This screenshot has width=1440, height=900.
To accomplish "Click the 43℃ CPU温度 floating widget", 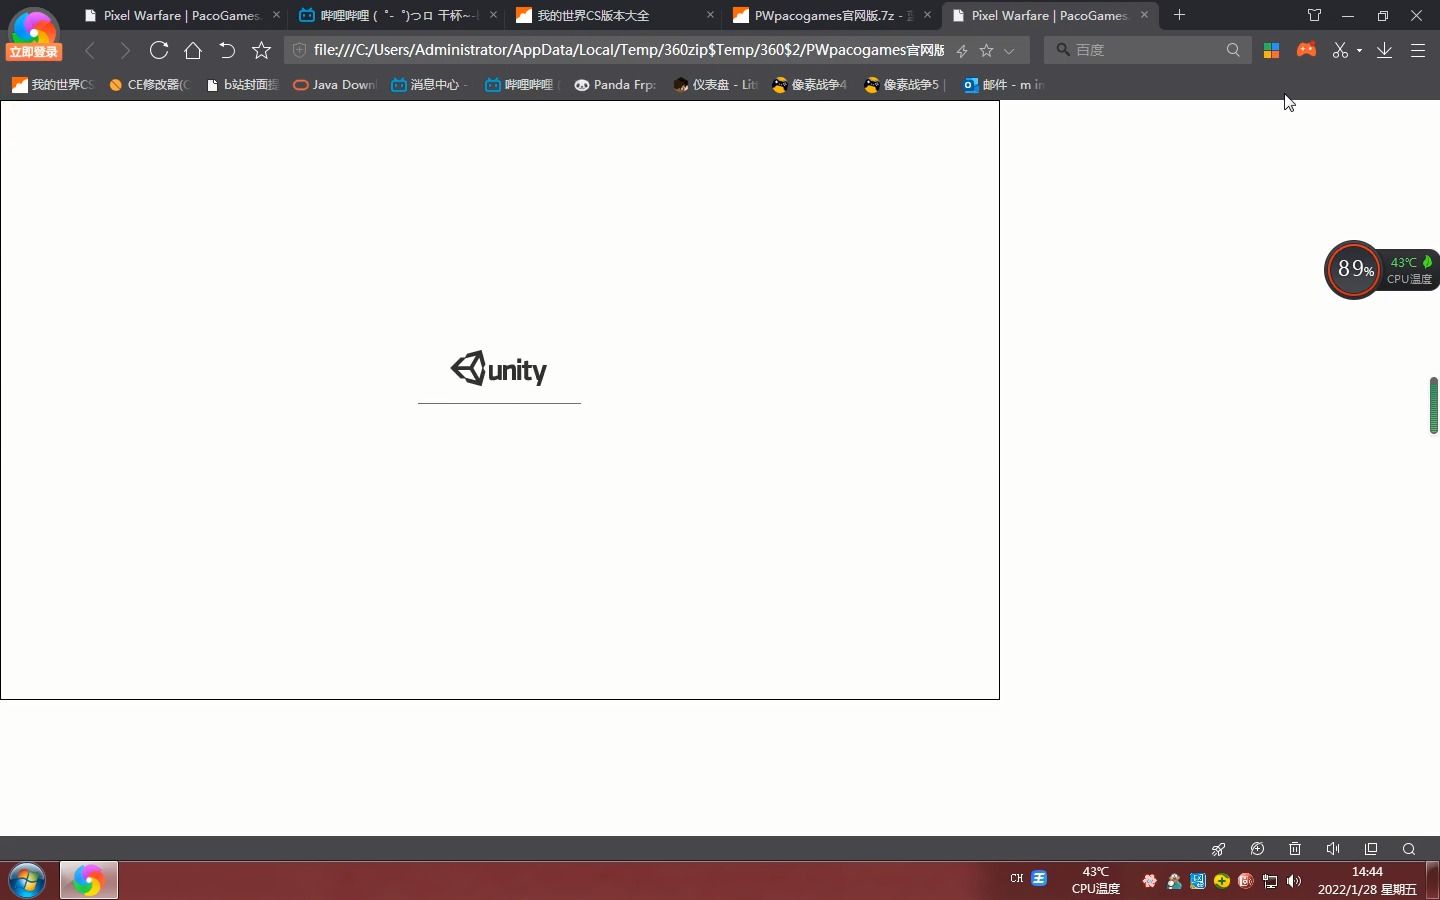I will click(1411, 270).
